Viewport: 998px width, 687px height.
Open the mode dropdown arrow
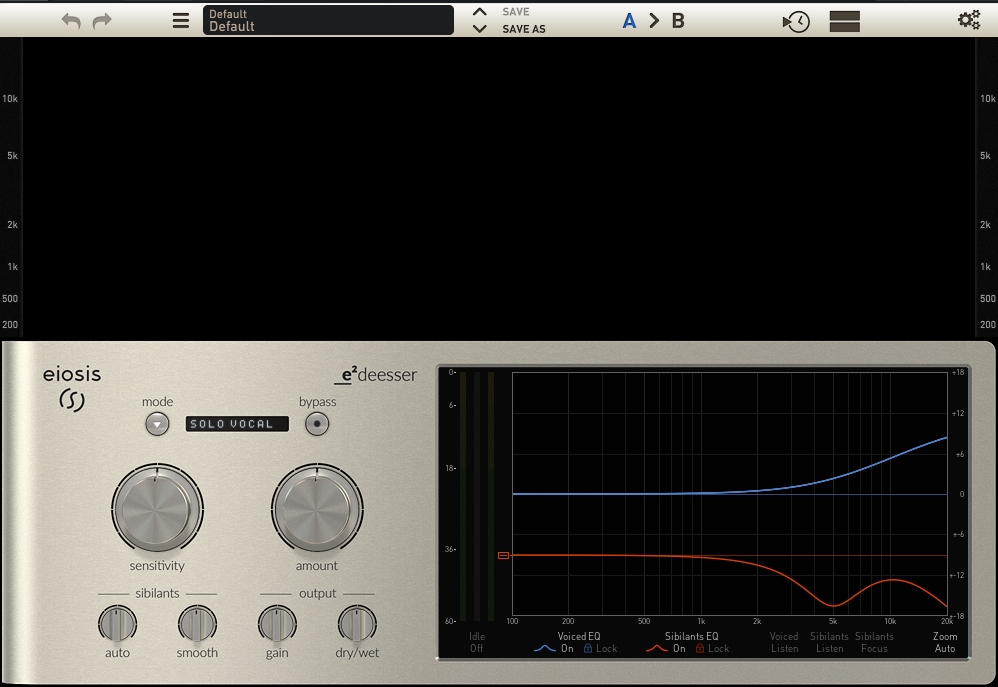point(157,424)
